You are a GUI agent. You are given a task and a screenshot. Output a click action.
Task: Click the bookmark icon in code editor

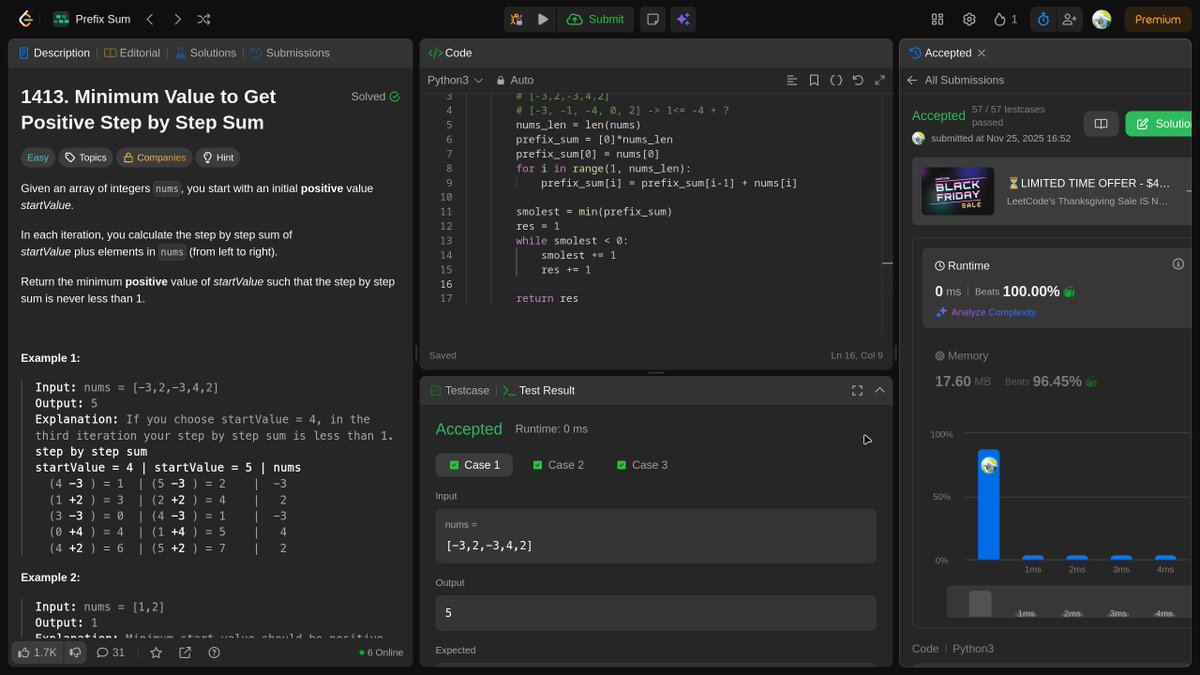coord(814,80)
